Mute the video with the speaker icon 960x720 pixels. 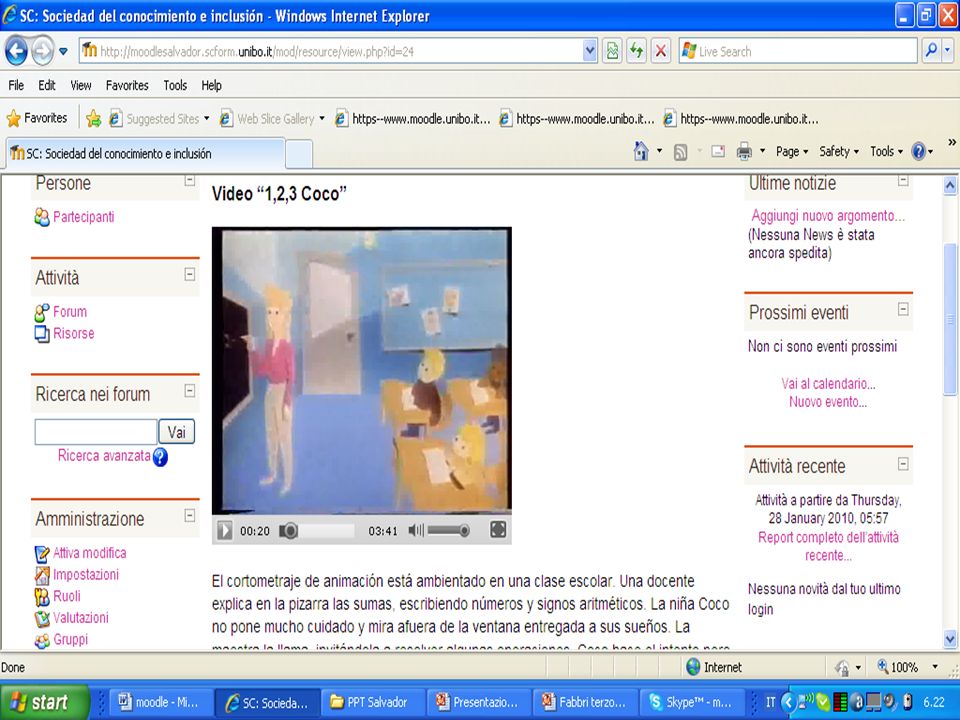pos(416,530)
